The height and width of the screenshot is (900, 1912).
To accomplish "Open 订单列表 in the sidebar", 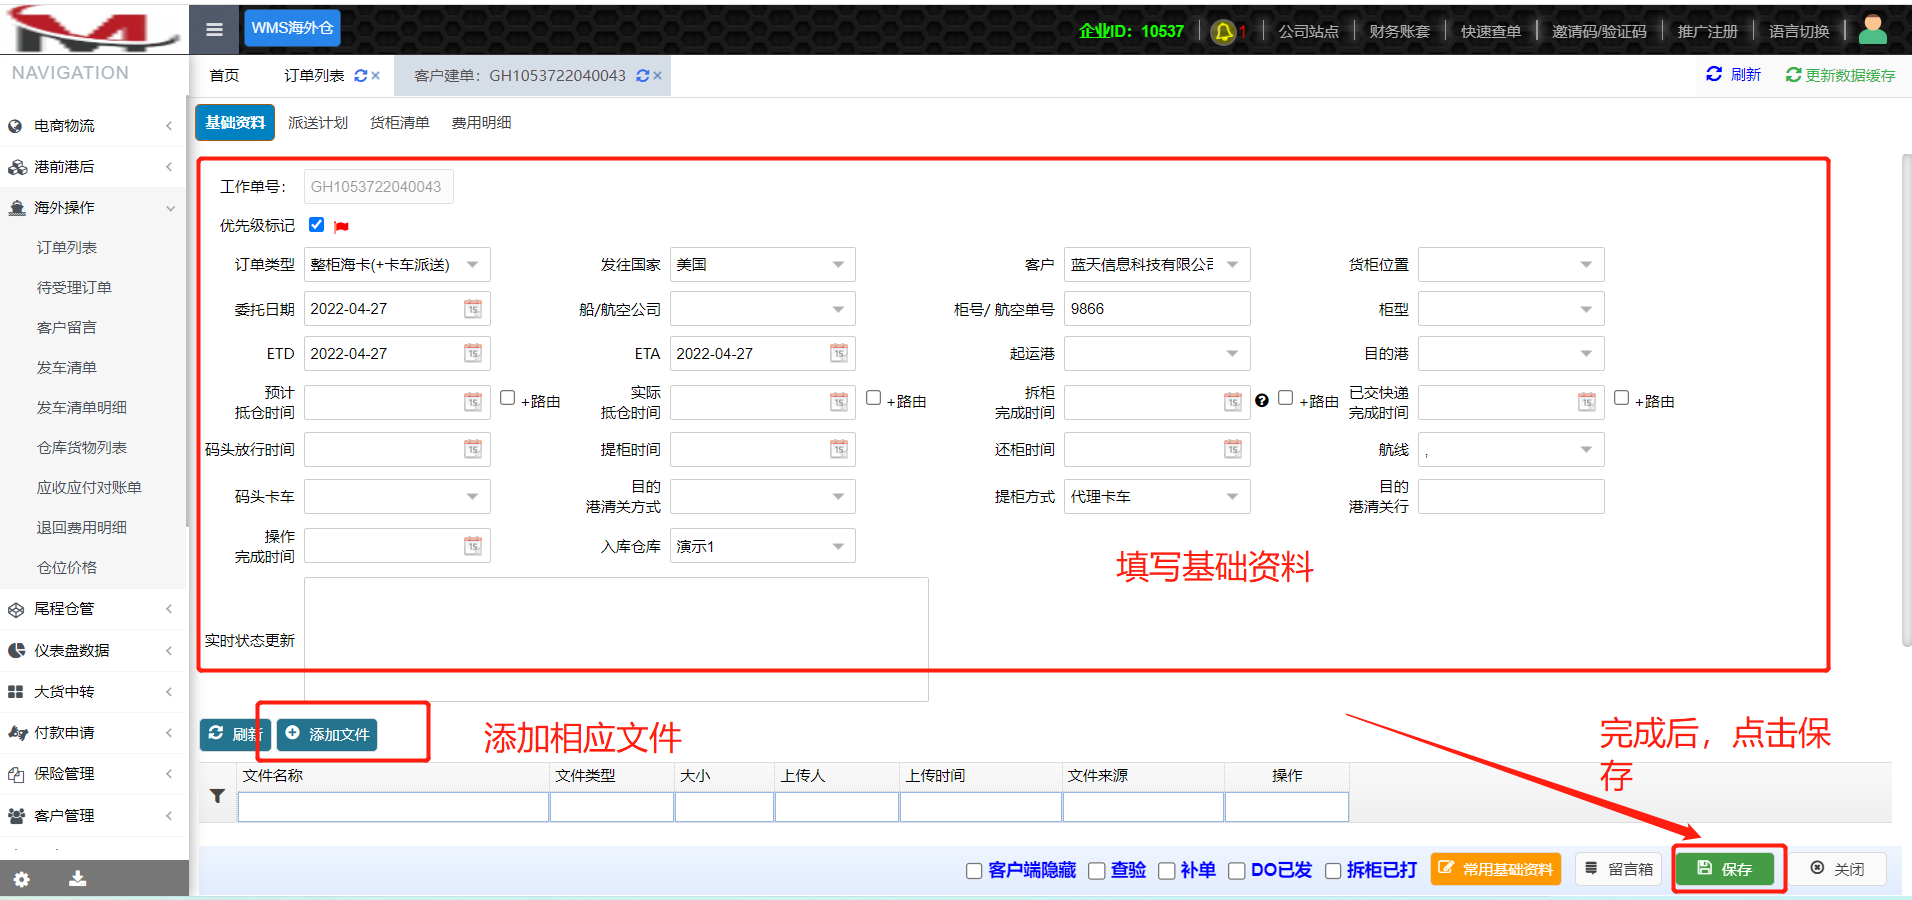I will click(x=67, y=248).
